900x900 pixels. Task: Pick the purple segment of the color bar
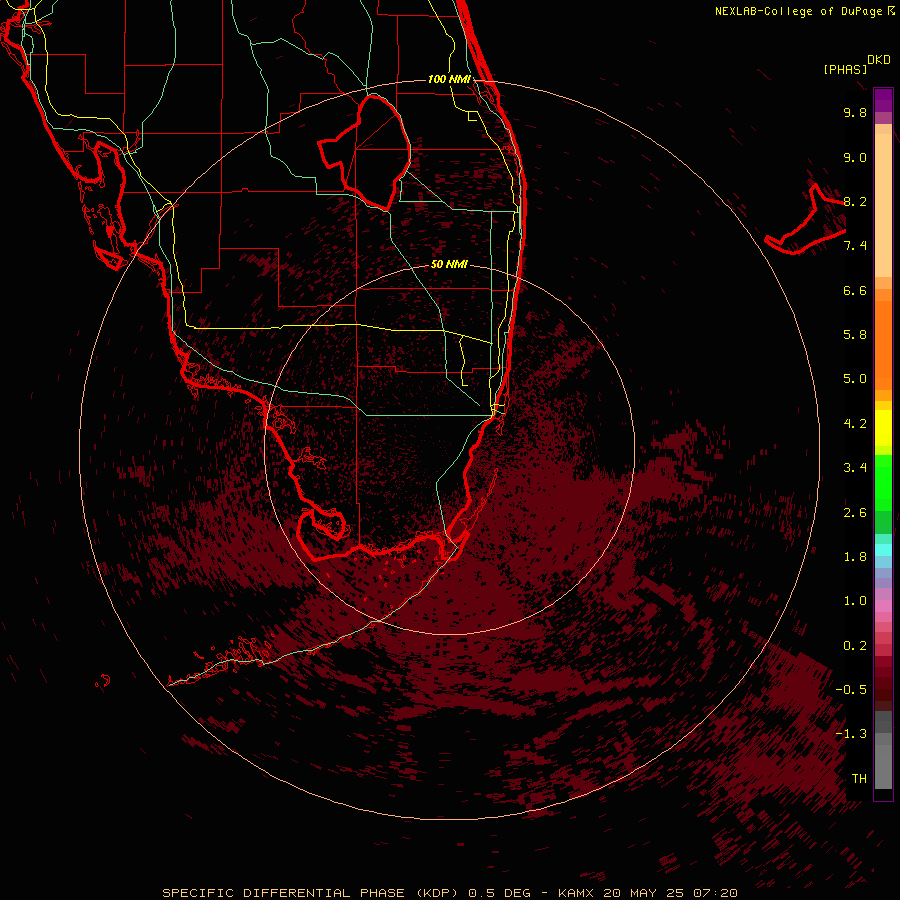(883, 100)
